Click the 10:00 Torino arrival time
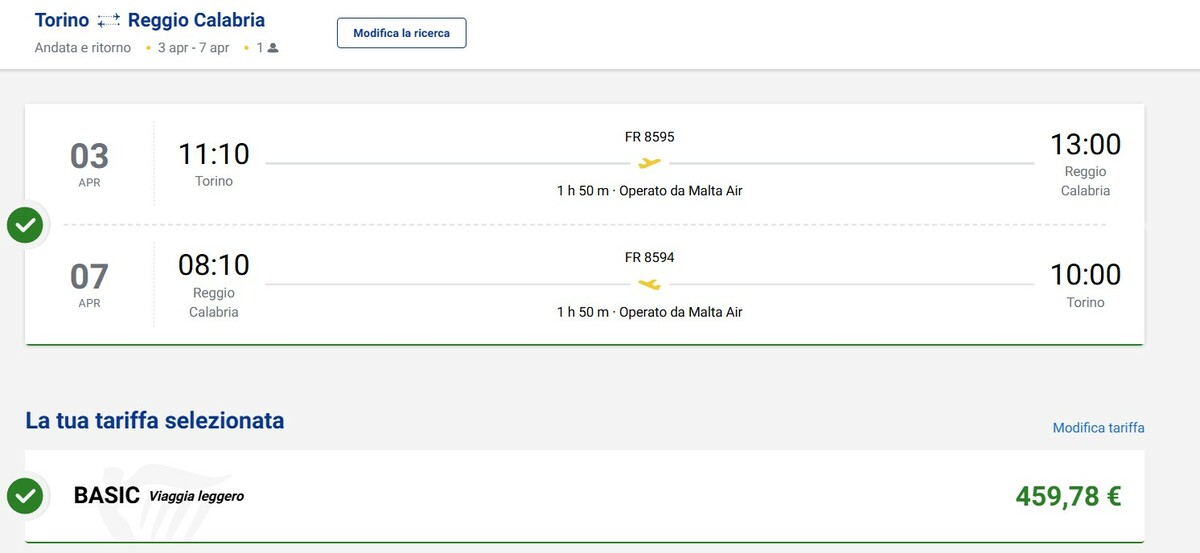Image resolution: width=1200 pixels, height=553 pixels. 1085,274
